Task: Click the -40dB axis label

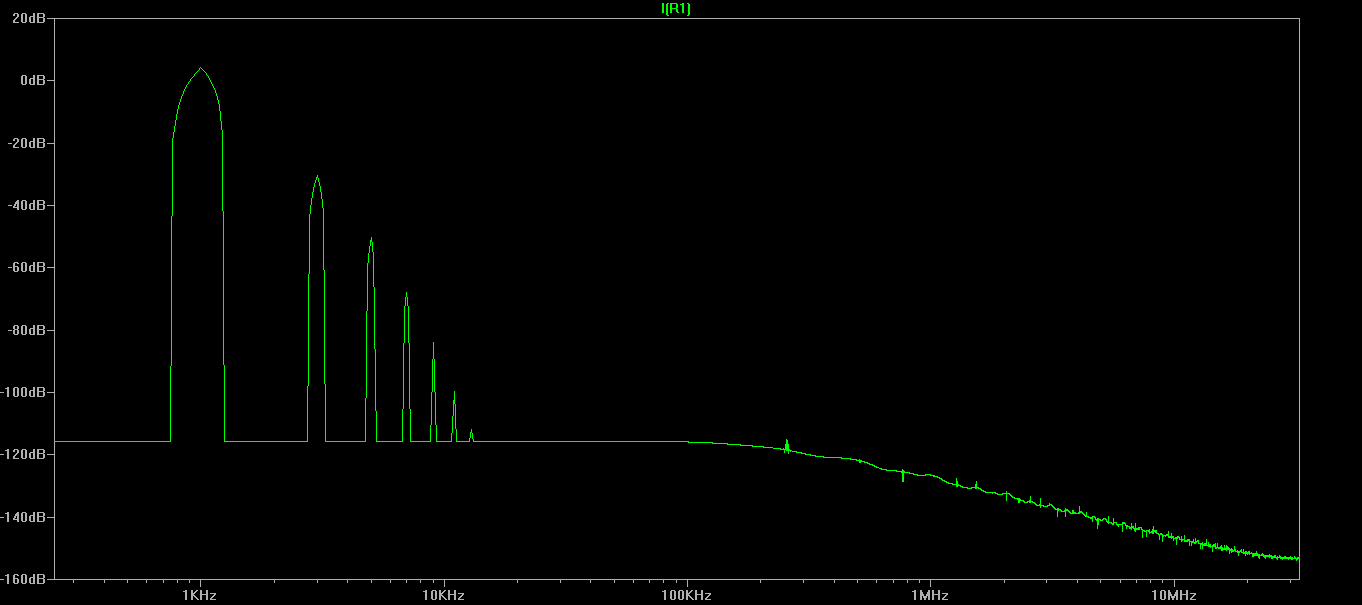Action: pos(29,205)
